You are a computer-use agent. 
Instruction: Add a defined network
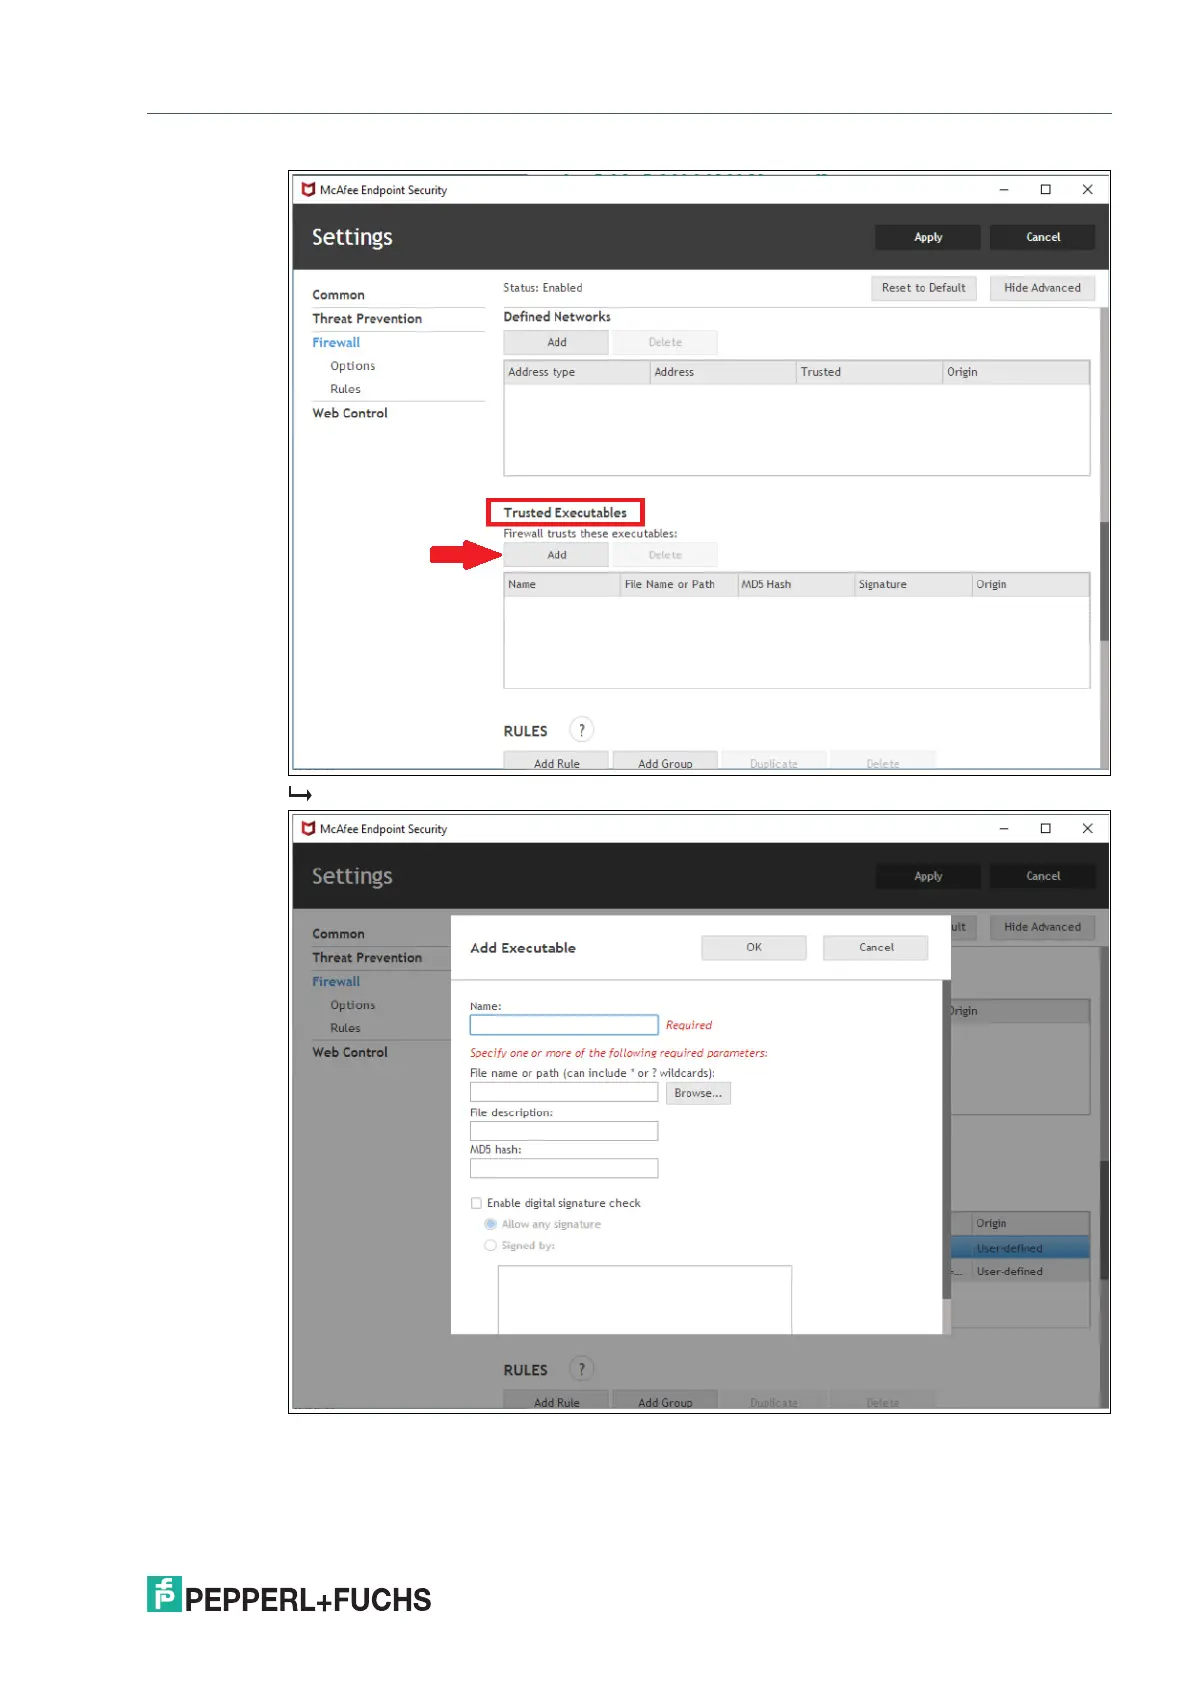click(556, 342)
